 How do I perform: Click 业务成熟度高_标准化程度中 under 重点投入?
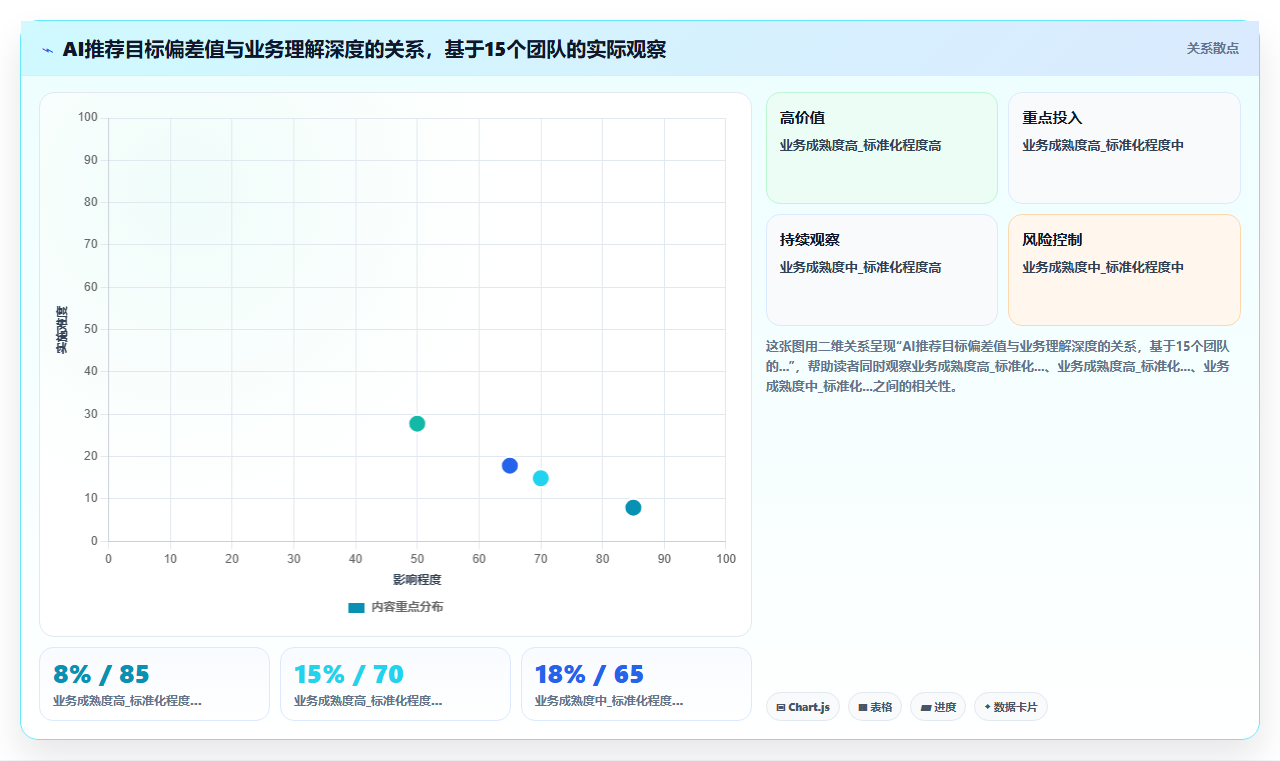pos(1103,145)
